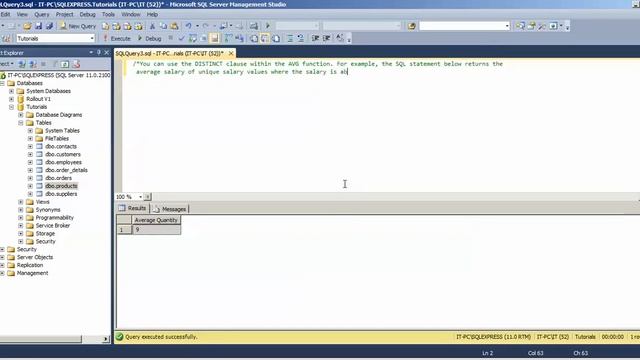Expand the Programmability folder
The image size is (640, 360).
(21, 218)
